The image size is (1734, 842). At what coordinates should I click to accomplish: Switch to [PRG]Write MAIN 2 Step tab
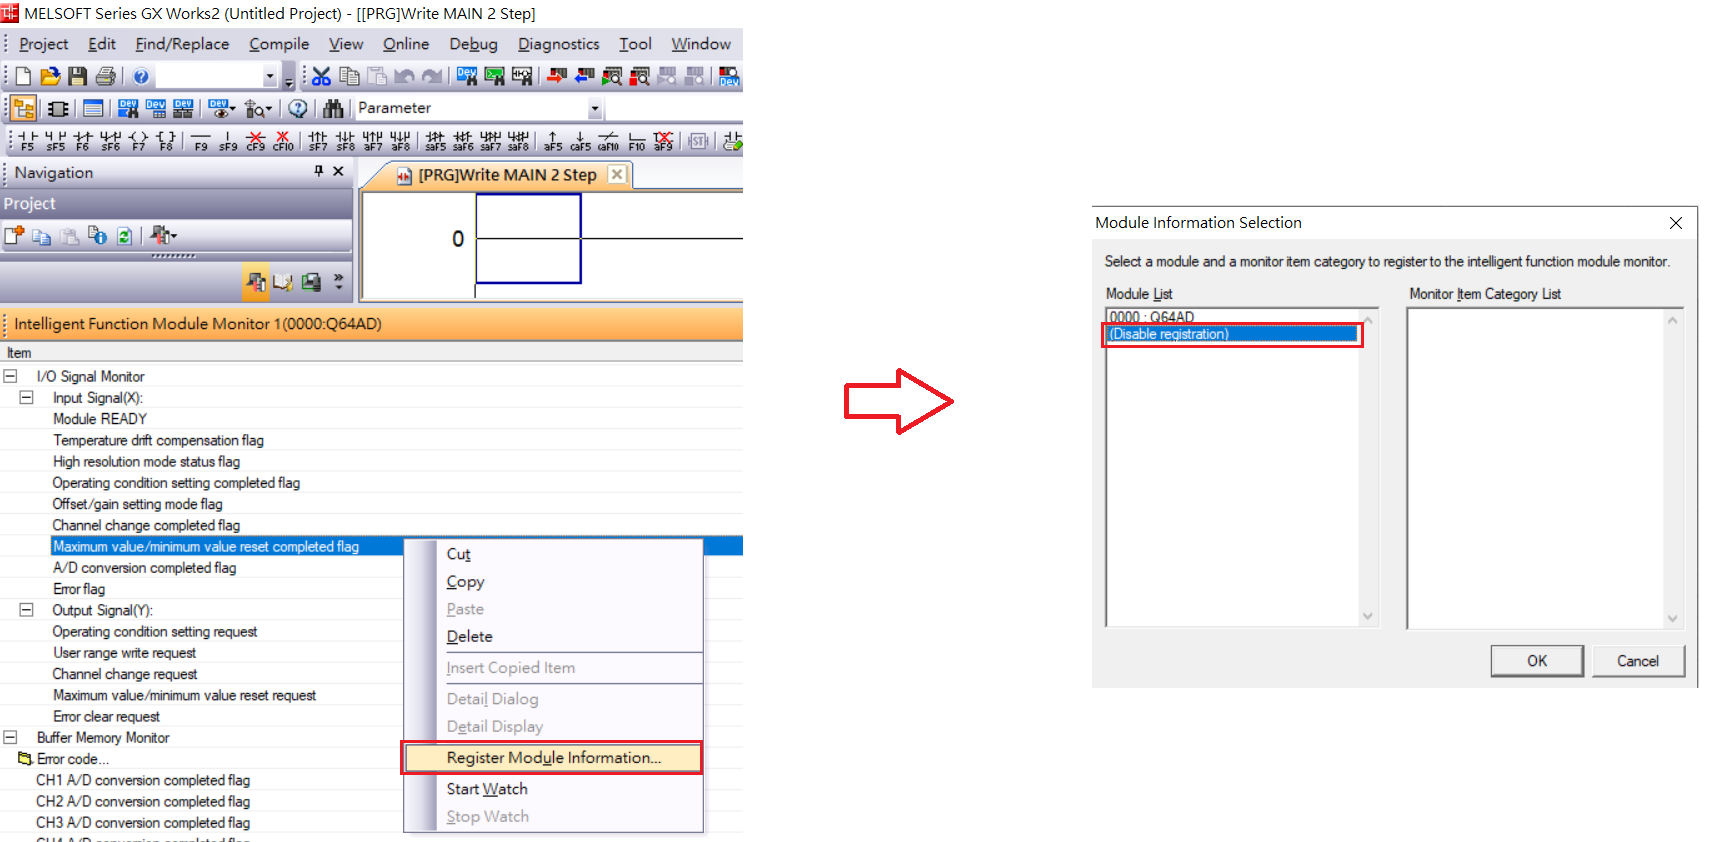click(x=506, y=175)
